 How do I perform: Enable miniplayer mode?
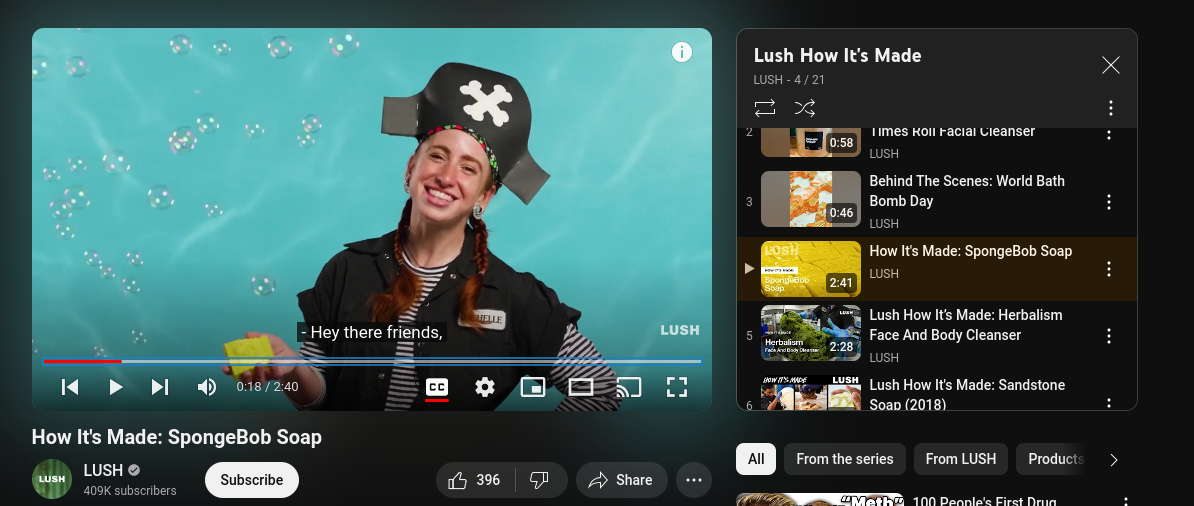point(533,387)
